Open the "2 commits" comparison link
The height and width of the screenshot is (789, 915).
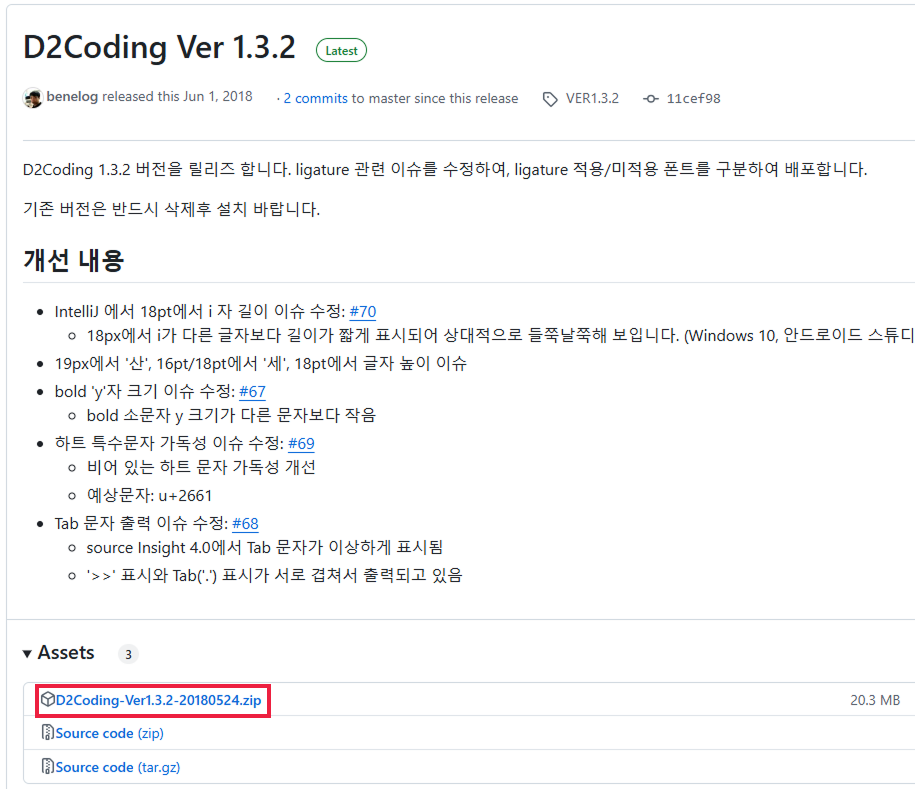[x=316, y=98]
